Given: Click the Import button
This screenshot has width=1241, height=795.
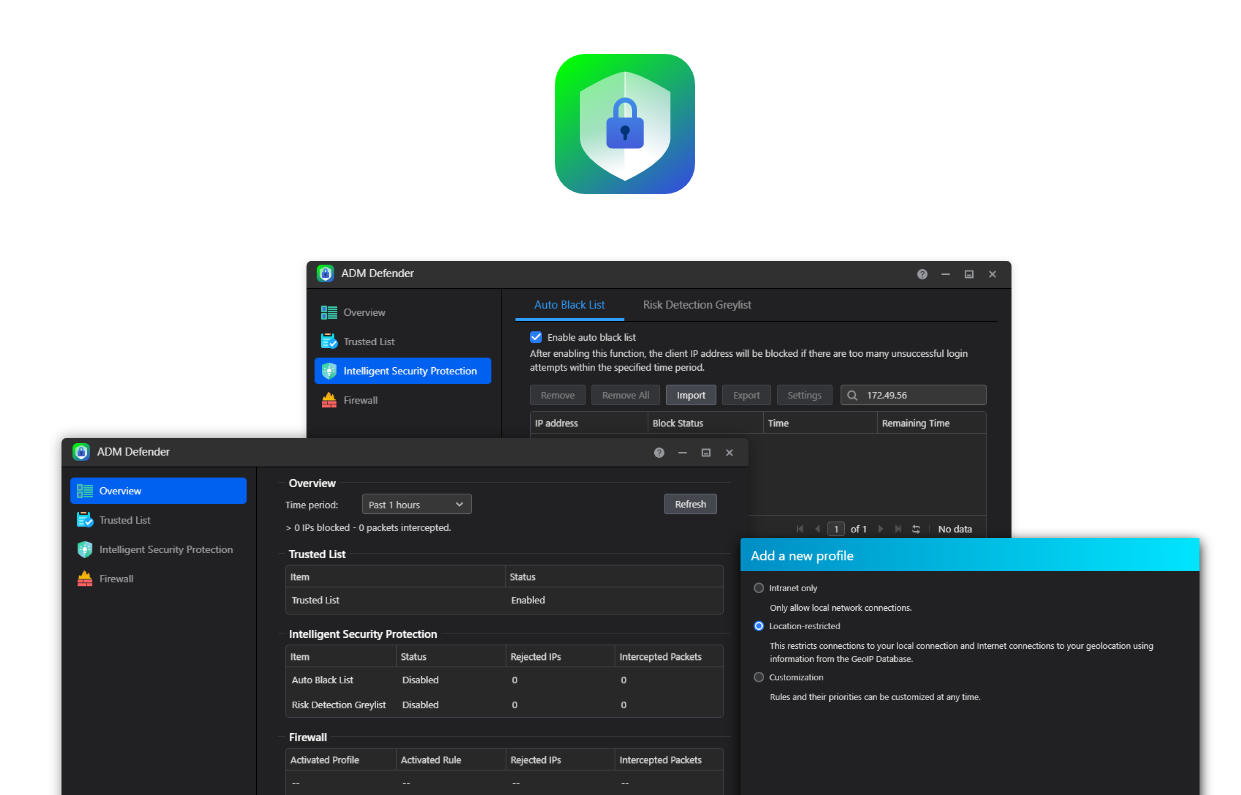Looking at the screenshot, I should (x=691, y=396).
